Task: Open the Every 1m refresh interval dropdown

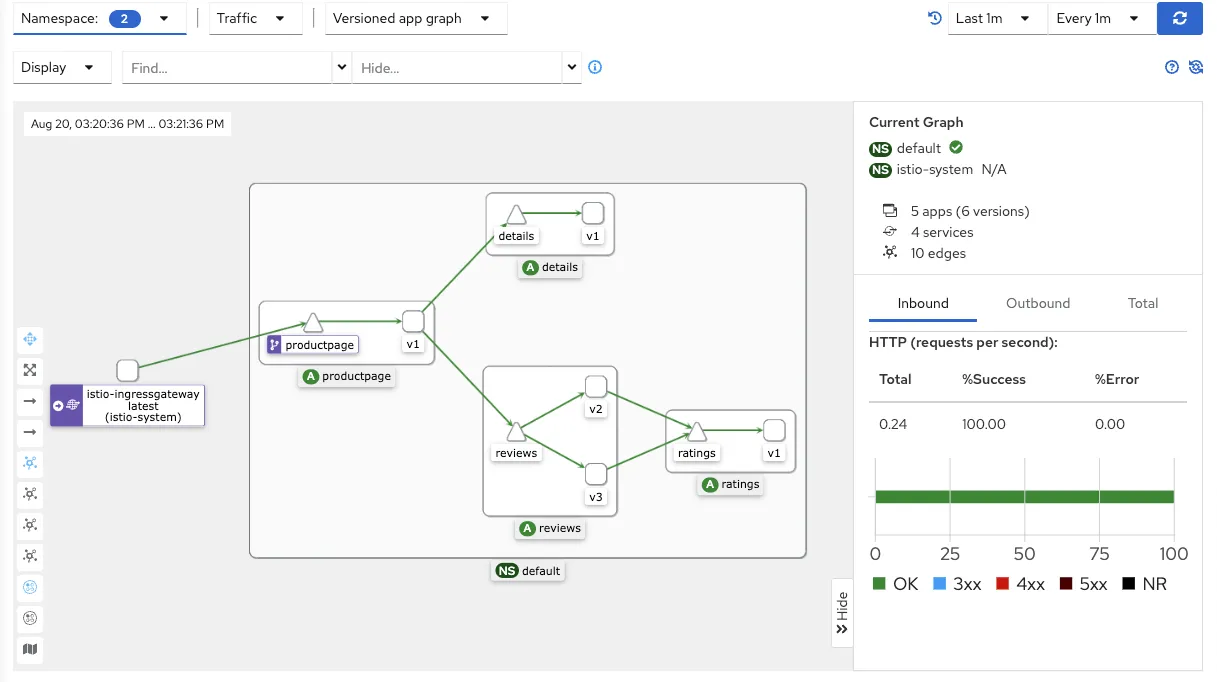Action: point(1101,18)
